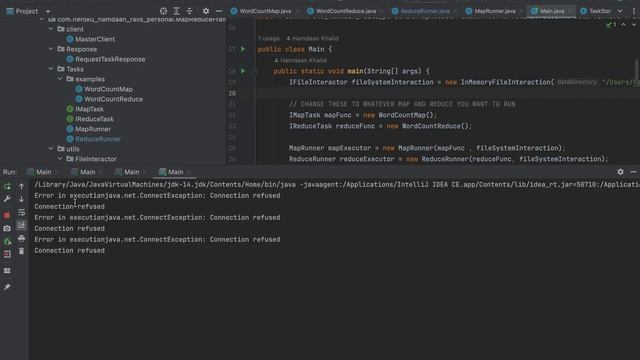The width and height of the screenshot is (640, 360).
Task: Click the layout icon in the Run sidebar
Action: pos(7,271)
